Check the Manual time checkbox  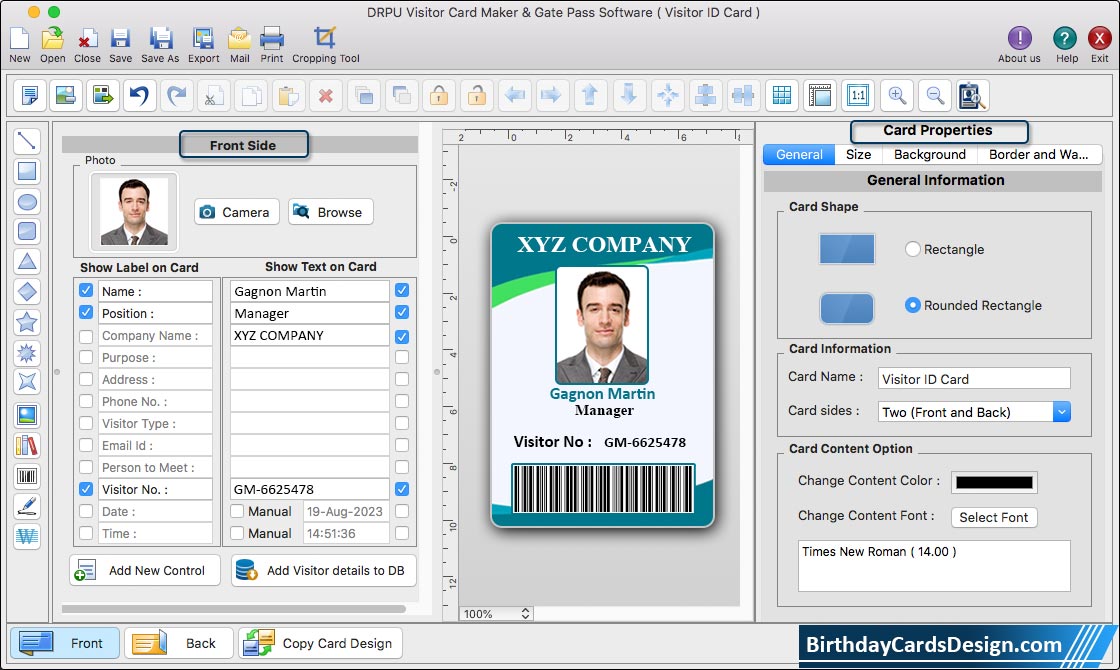click(237, 534)
